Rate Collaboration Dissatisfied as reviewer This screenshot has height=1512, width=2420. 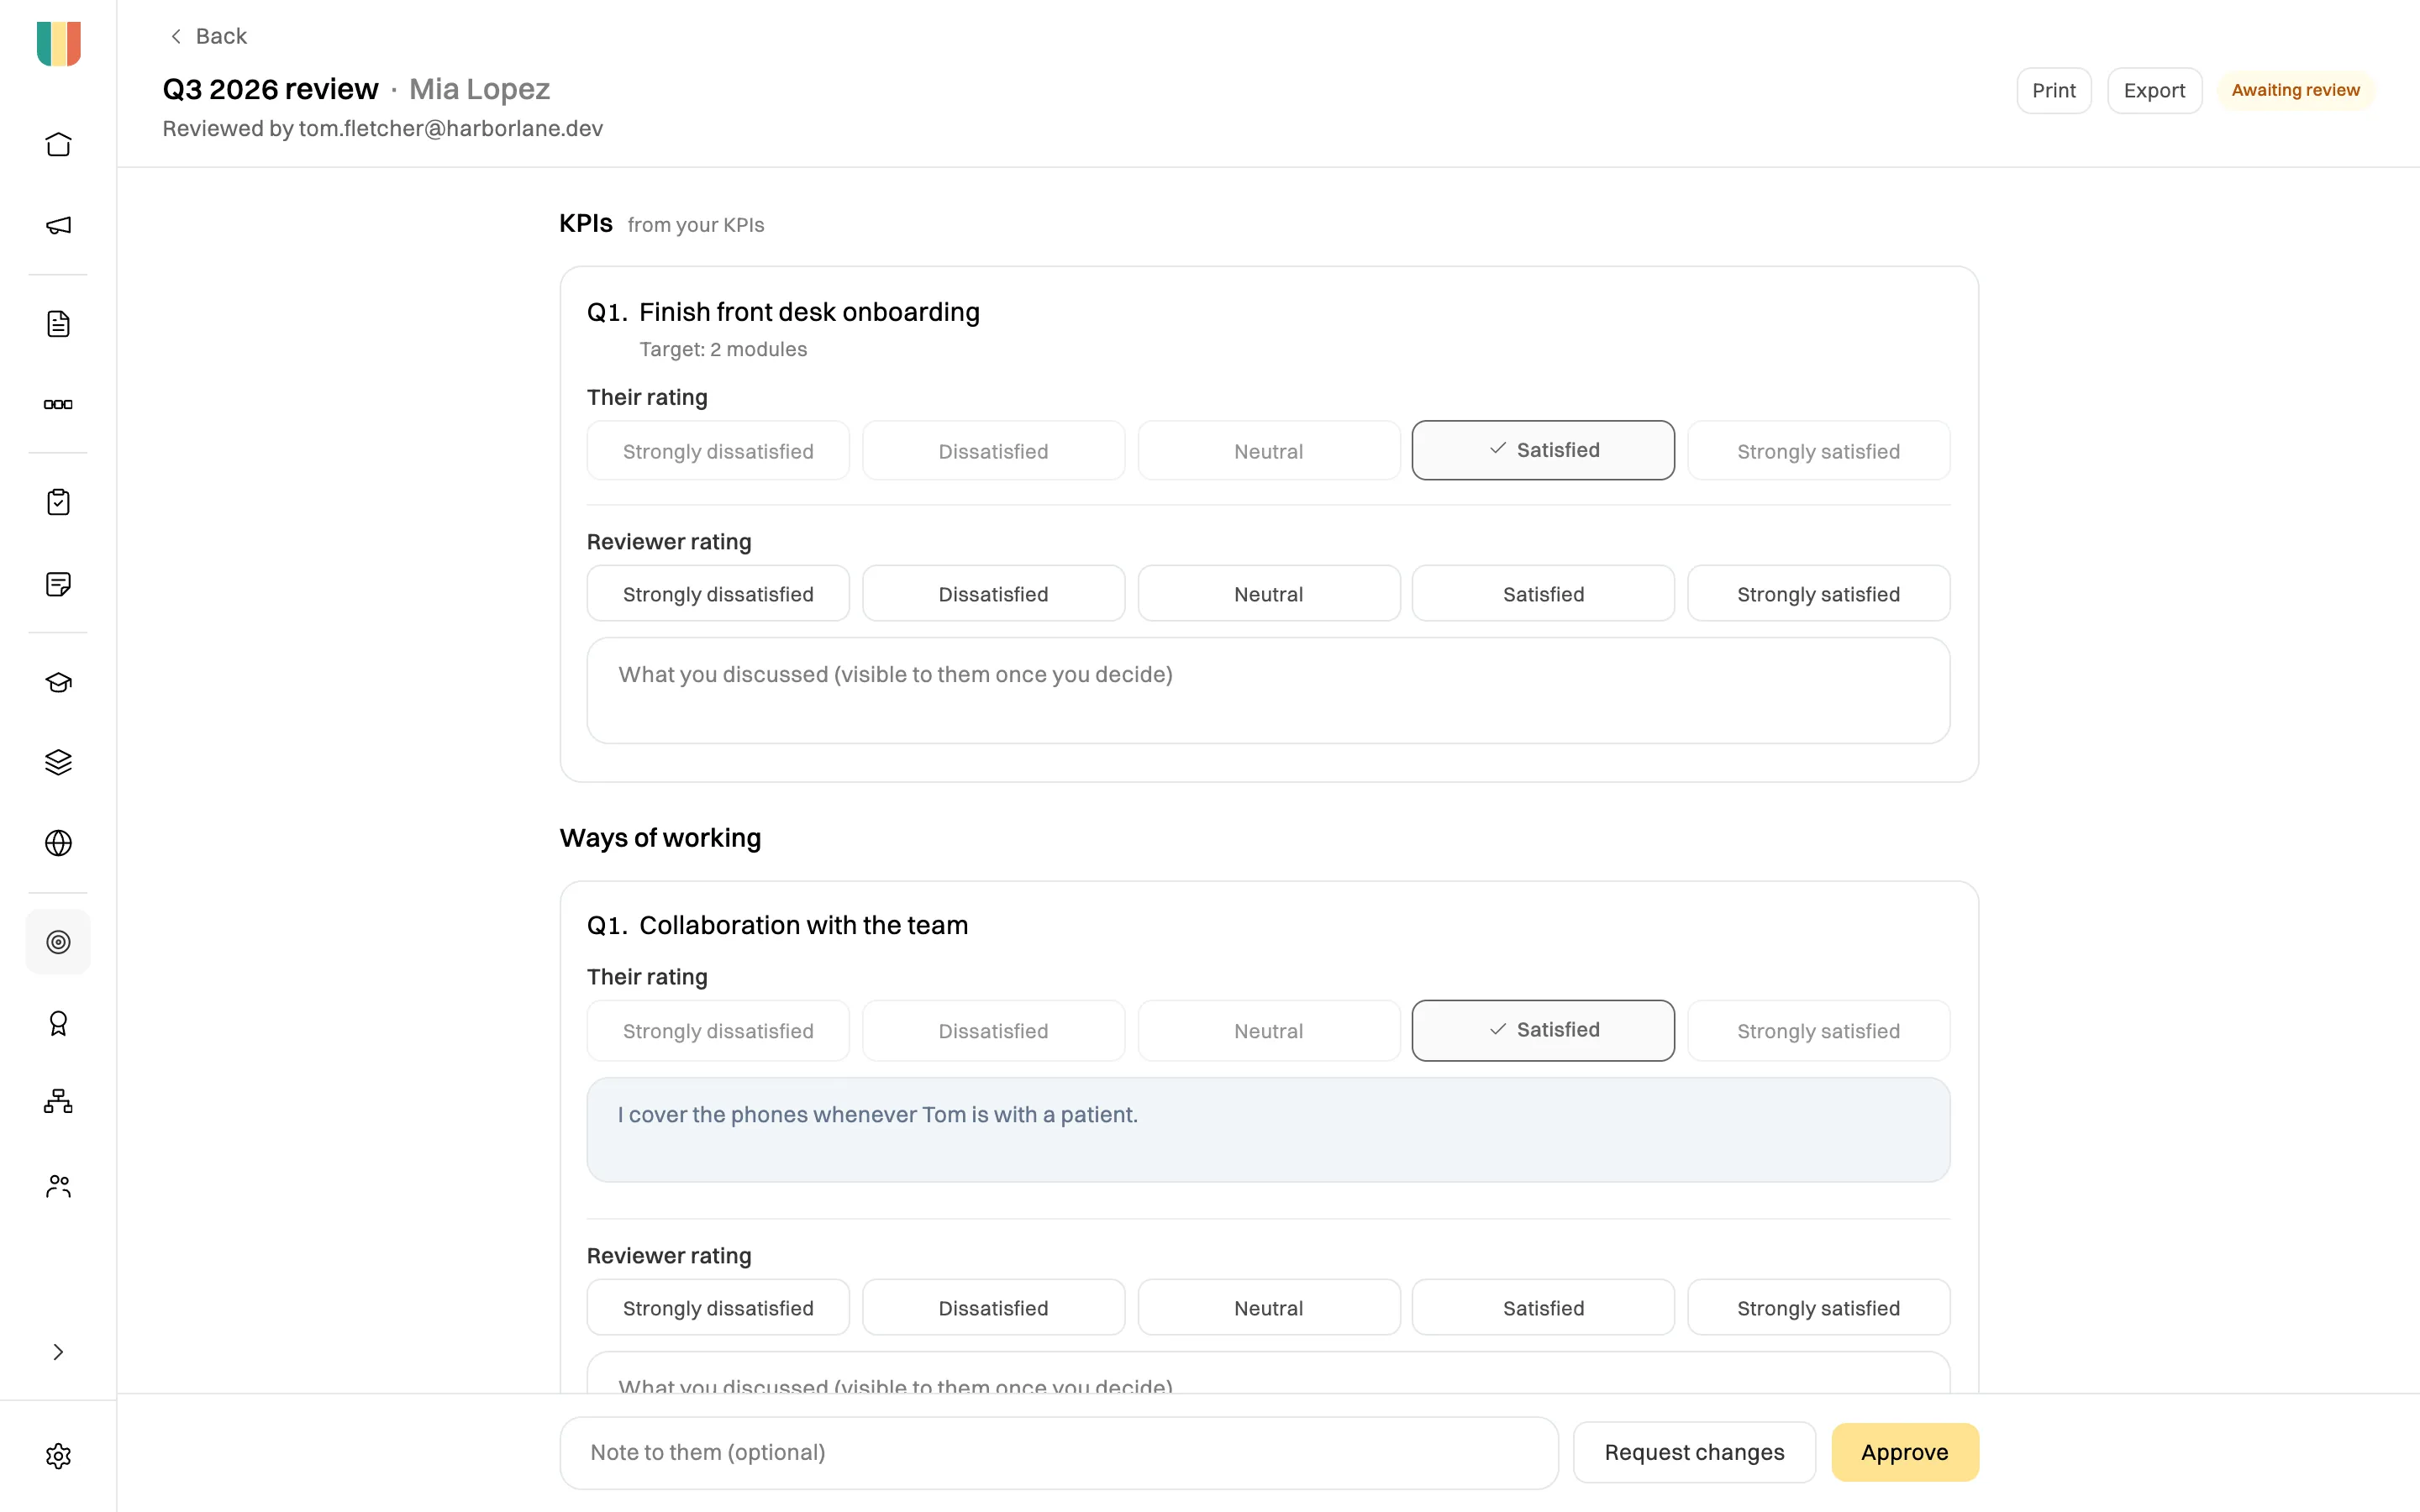coord(993,1308)
